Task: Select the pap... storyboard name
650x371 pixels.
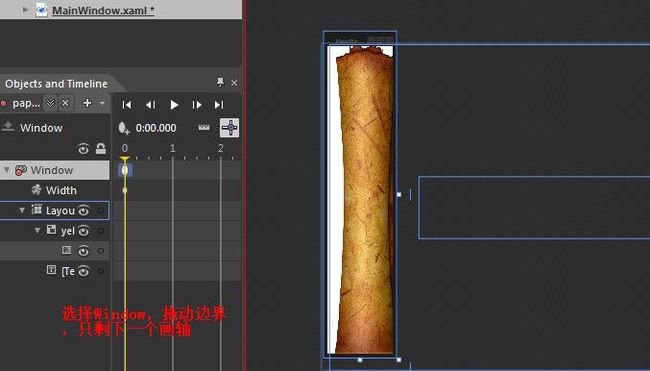Action: [26, 104]
